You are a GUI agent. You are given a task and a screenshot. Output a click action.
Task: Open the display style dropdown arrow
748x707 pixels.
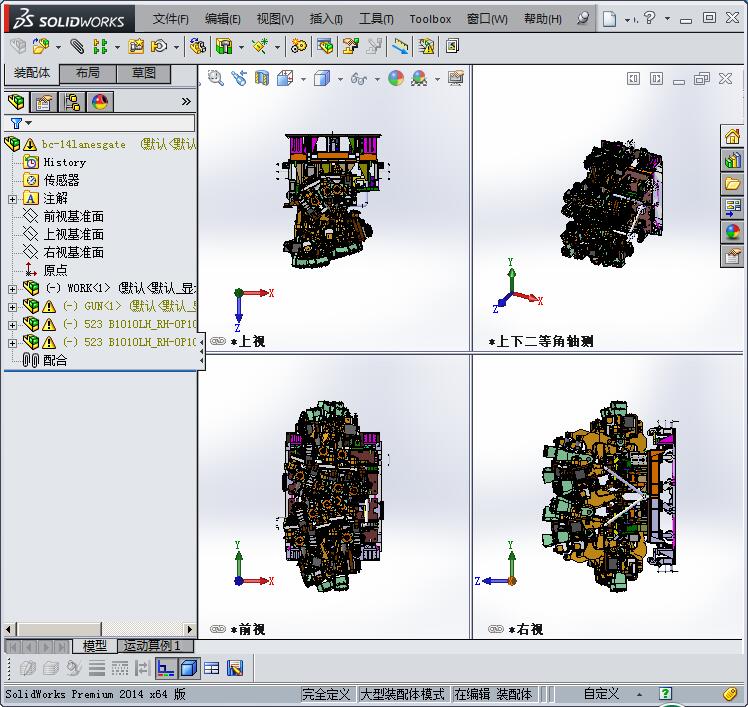click(x=340, y=79)
